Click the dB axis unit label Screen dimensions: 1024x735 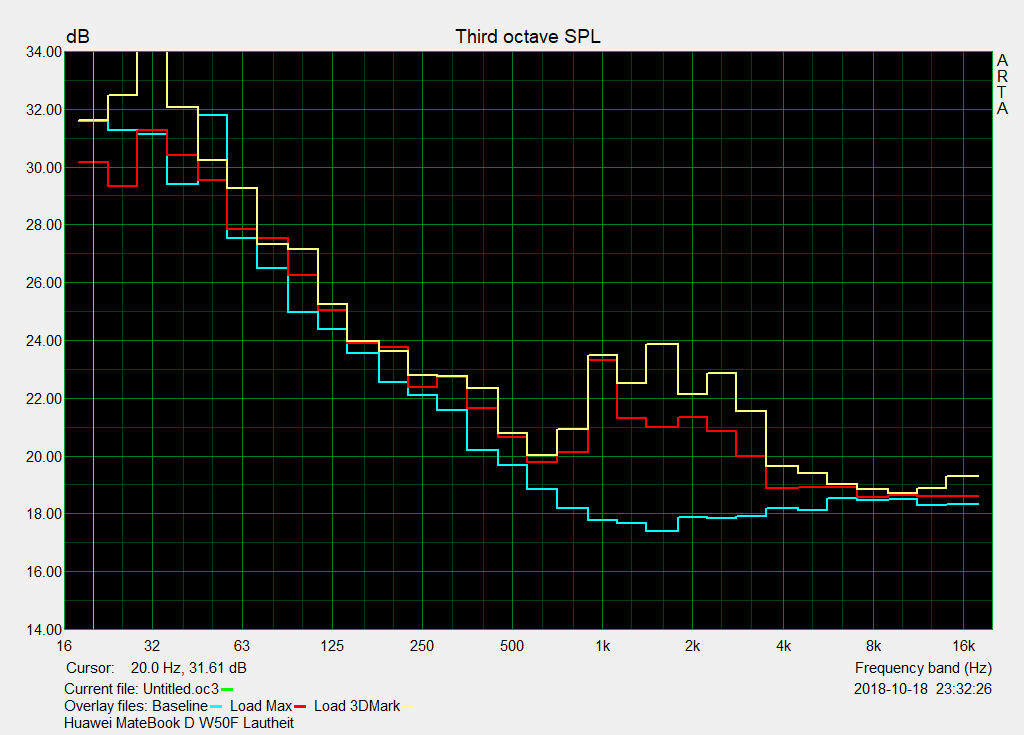[78, 37]
